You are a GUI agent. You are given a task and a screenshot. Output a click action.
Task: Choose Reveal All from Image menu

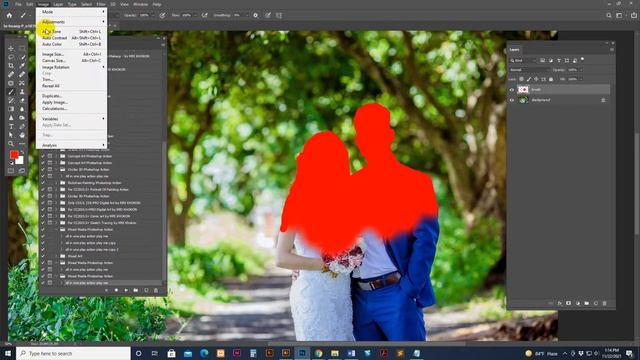point(72,86)
